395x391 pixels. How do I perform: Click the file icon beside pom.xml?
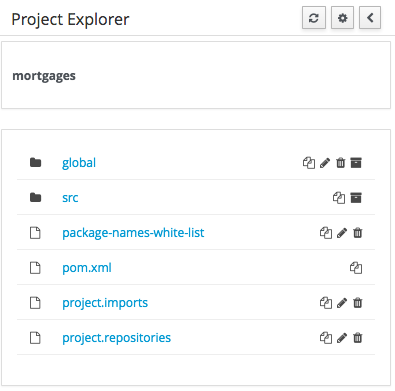coord(35,268)
